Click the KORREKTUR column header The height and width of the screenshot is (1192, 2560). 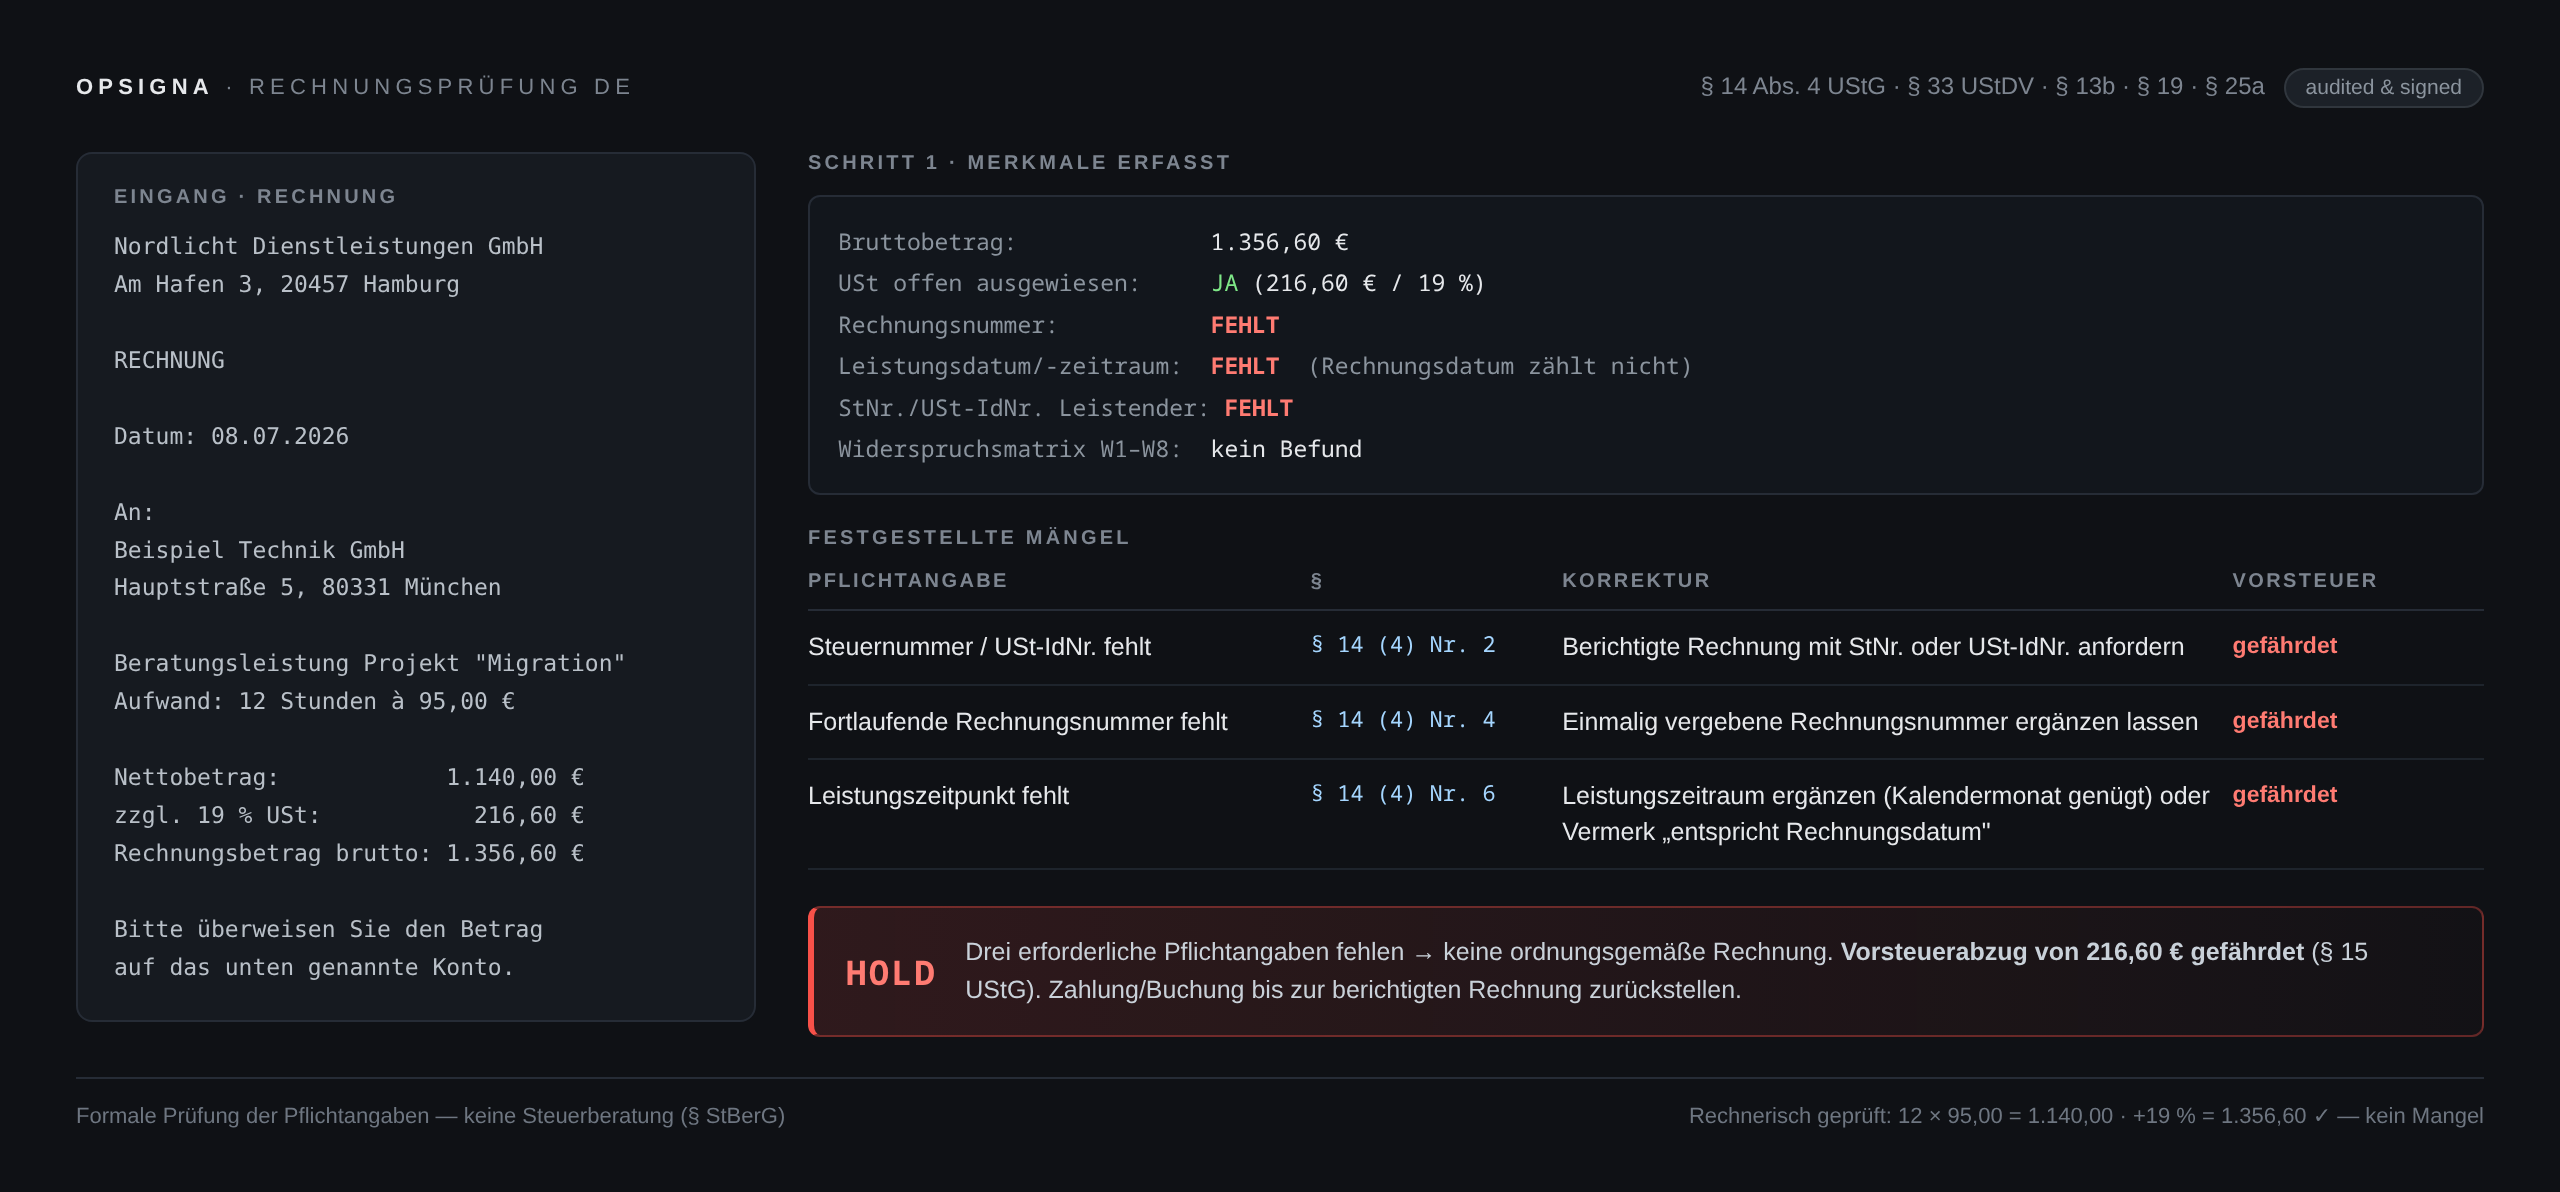tap(1636, 580)
